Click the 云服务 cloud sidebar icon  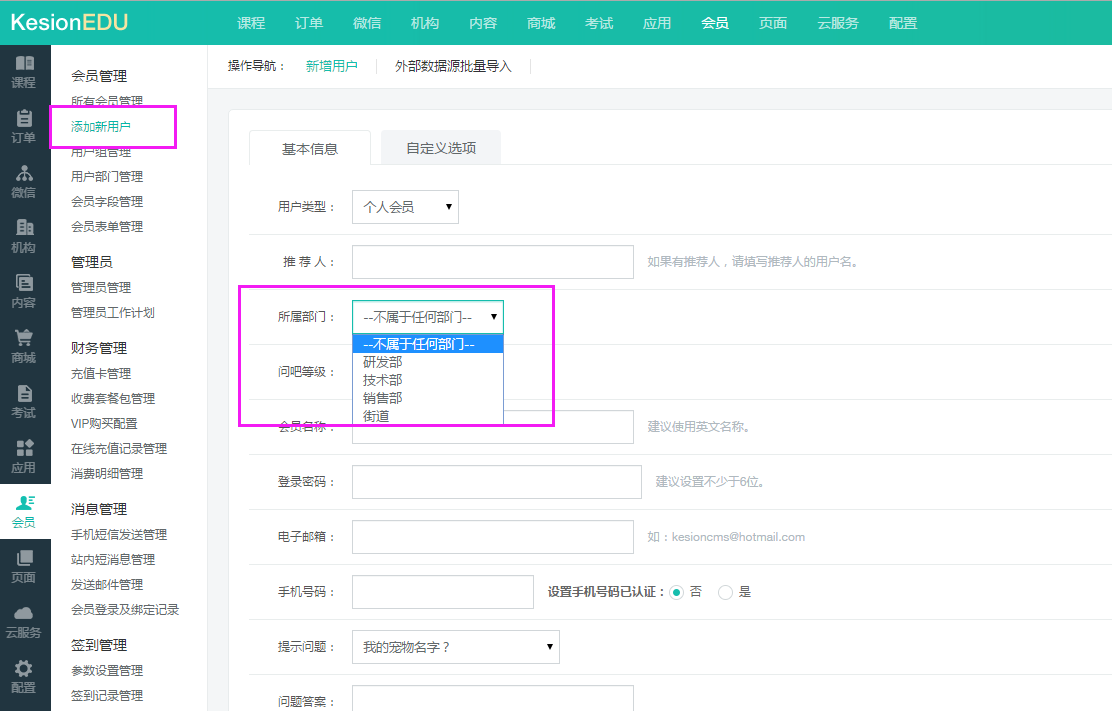tap(24, 614)
